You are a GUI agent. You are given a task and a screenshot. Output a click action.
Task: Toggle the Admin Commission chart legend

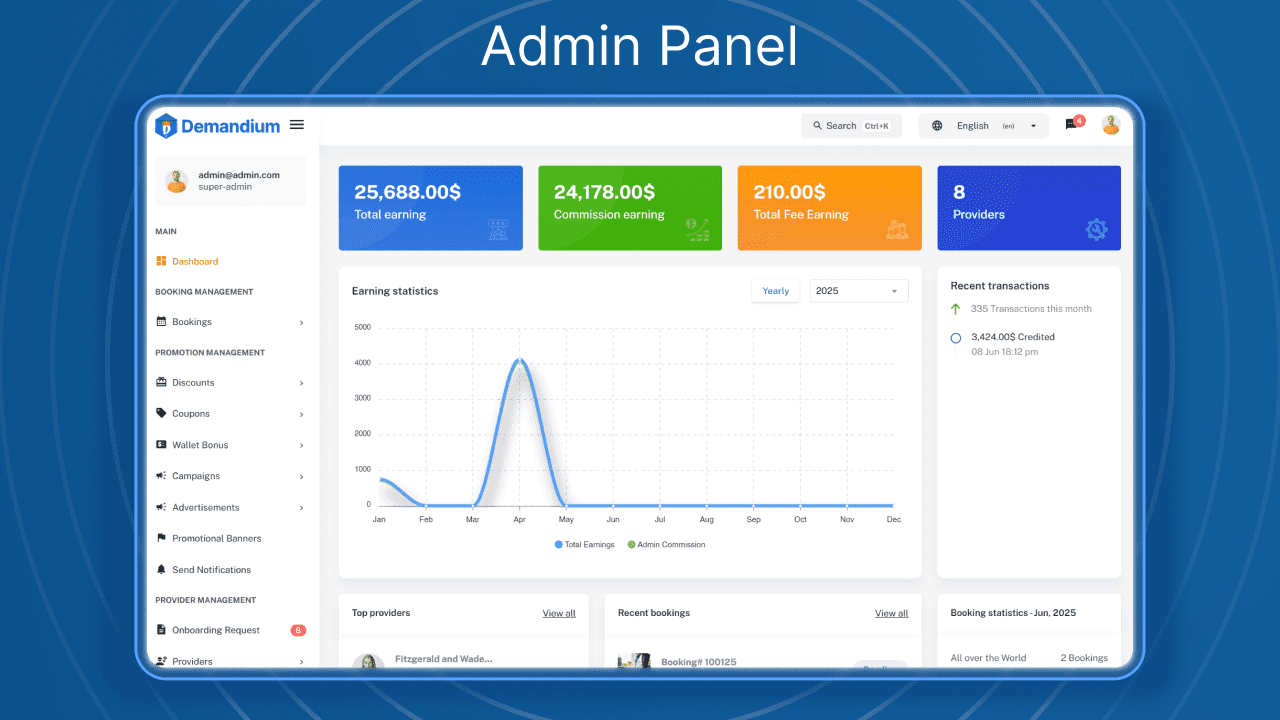[666, 544]
